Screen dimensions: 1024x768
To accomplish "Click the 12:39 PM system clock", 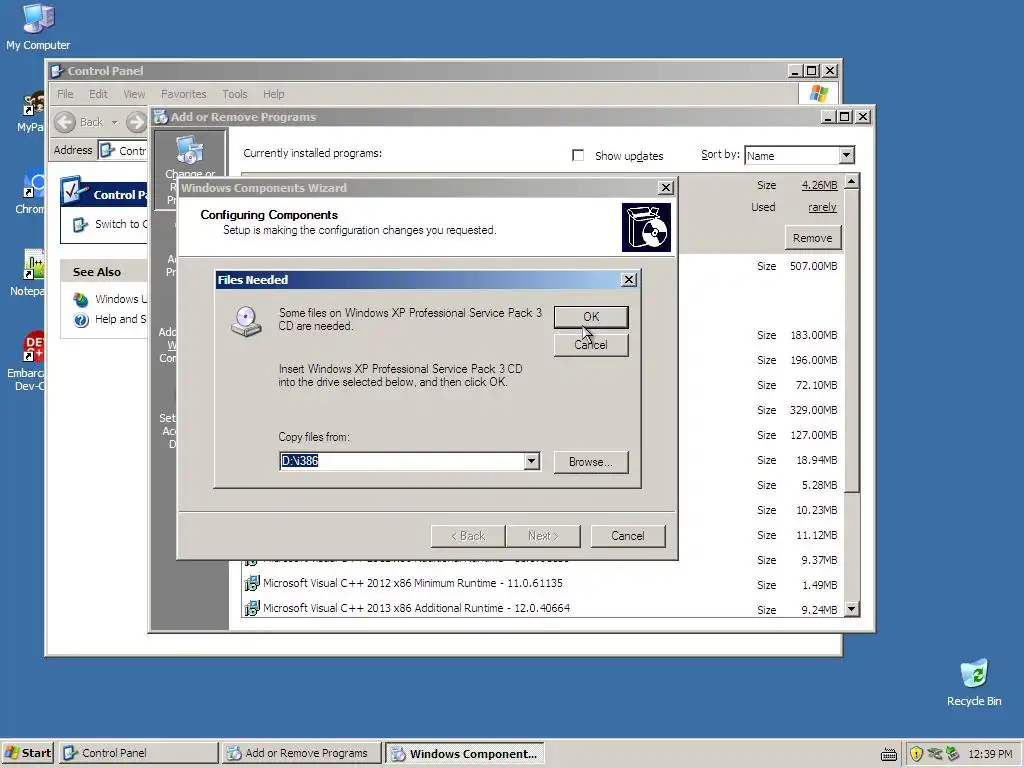I will point(990,754).
